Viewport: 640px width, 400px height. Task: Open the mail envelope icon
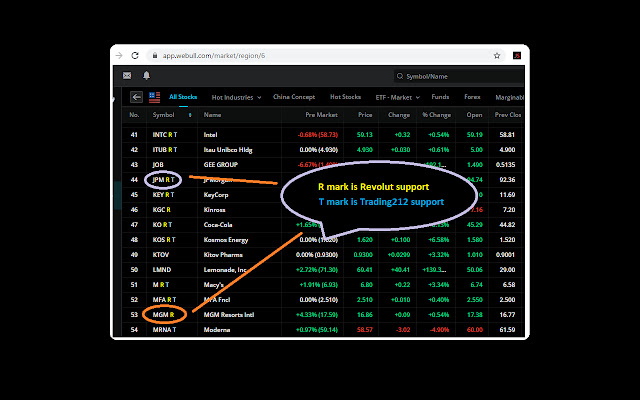pyautogui.click(x=127, y=76)
